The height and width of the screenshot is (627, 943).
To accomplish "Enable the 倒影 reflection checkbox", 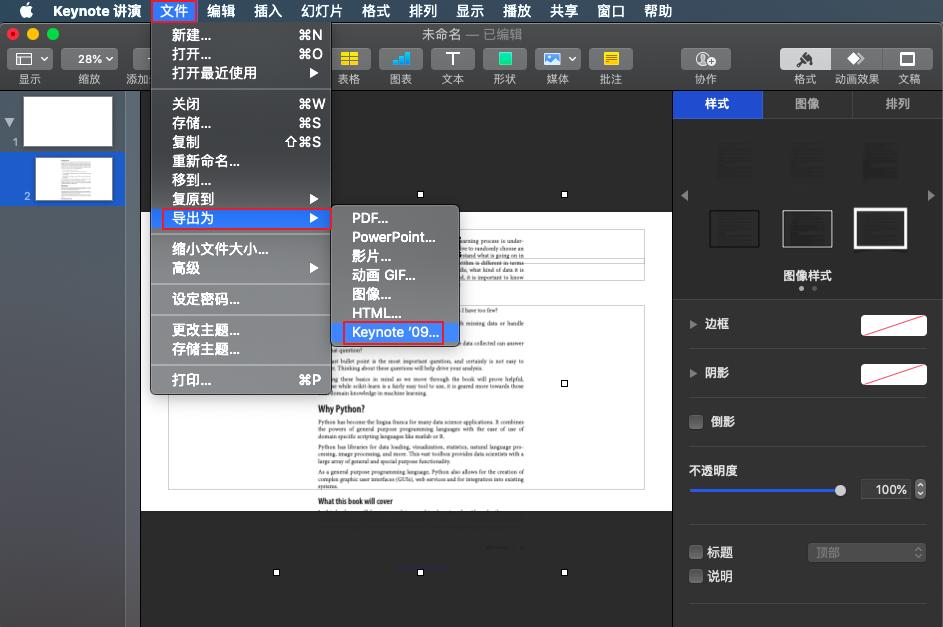I will [695, 422].
